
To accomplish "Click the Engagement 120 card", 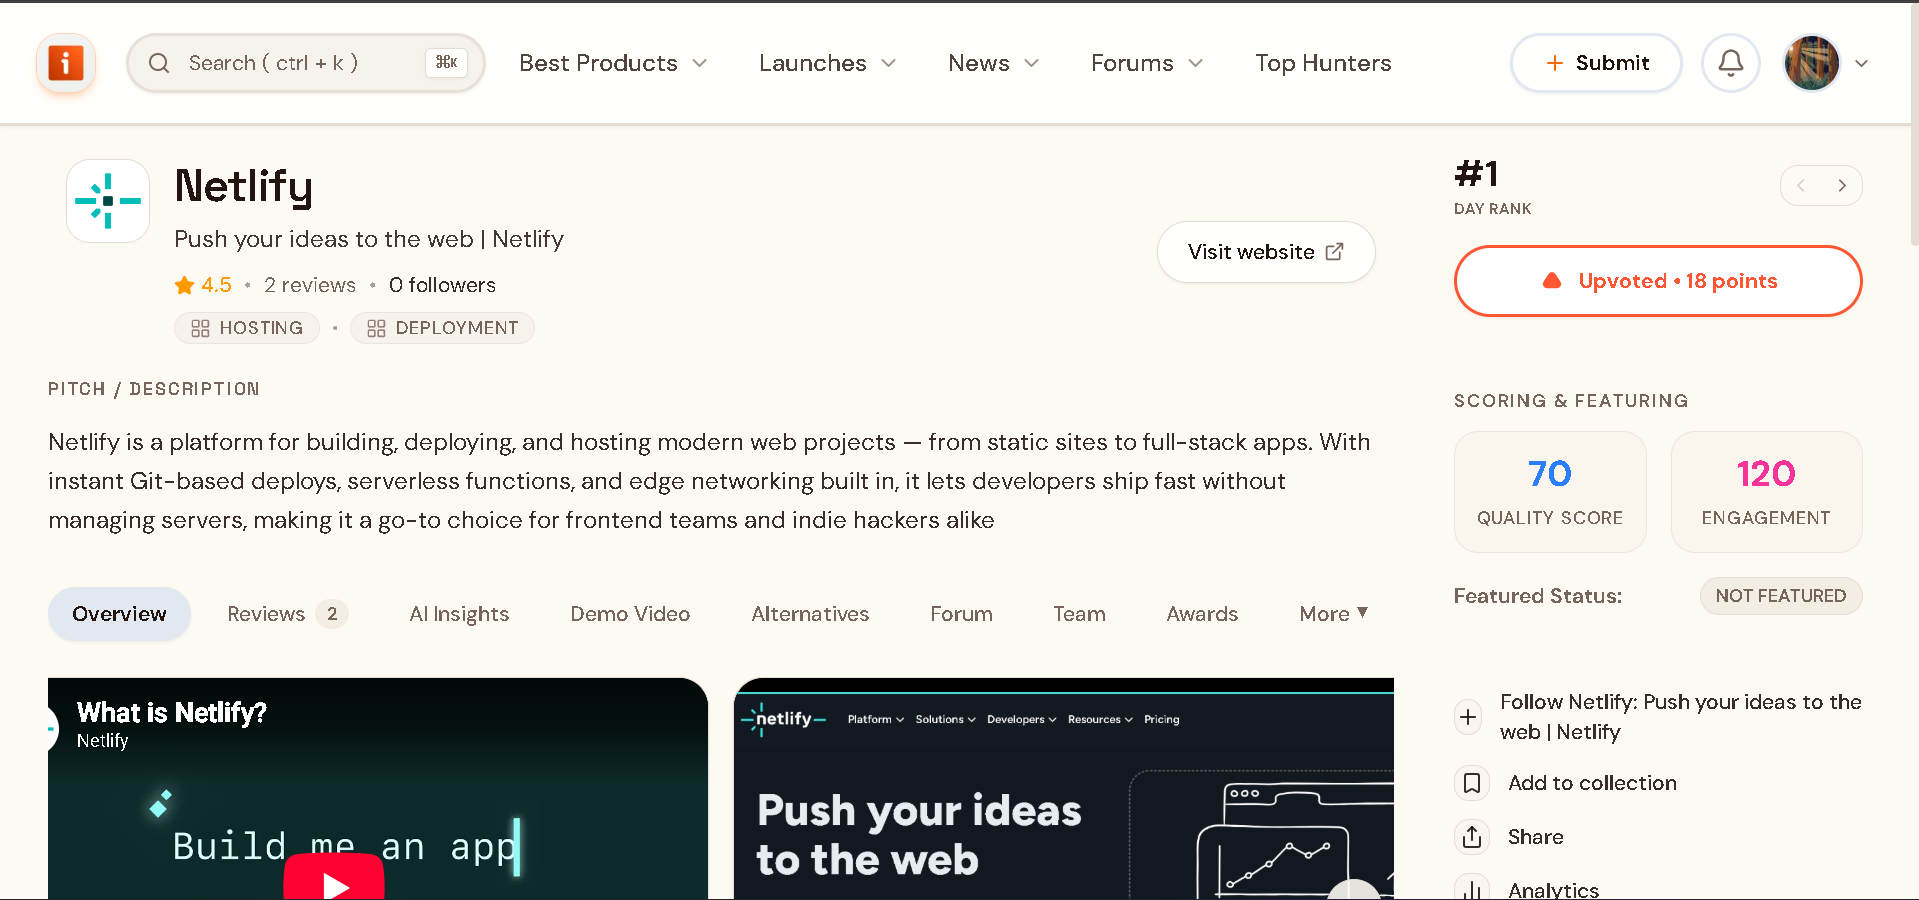I will [1766, 492].
